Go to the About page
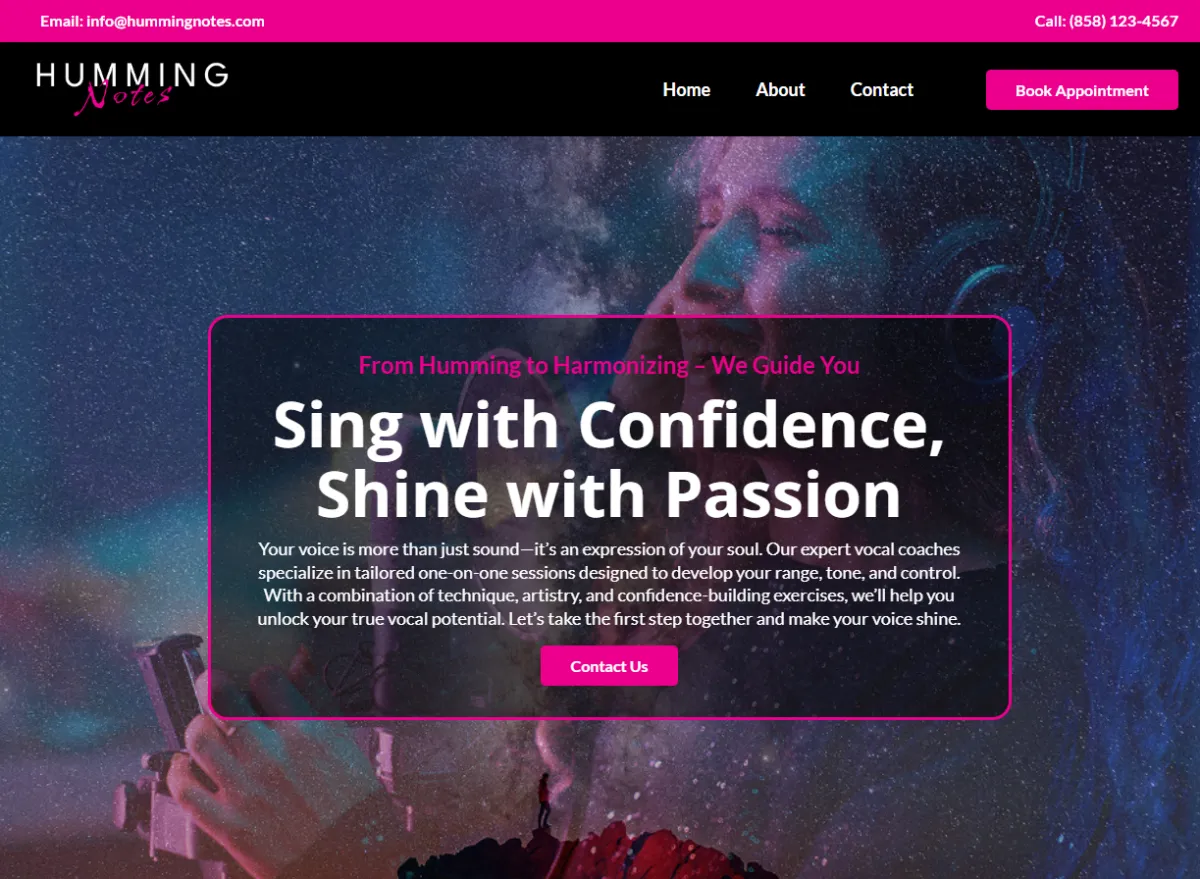The width and height of the screenshot is (1200, 879). click(x=780, y=90)
